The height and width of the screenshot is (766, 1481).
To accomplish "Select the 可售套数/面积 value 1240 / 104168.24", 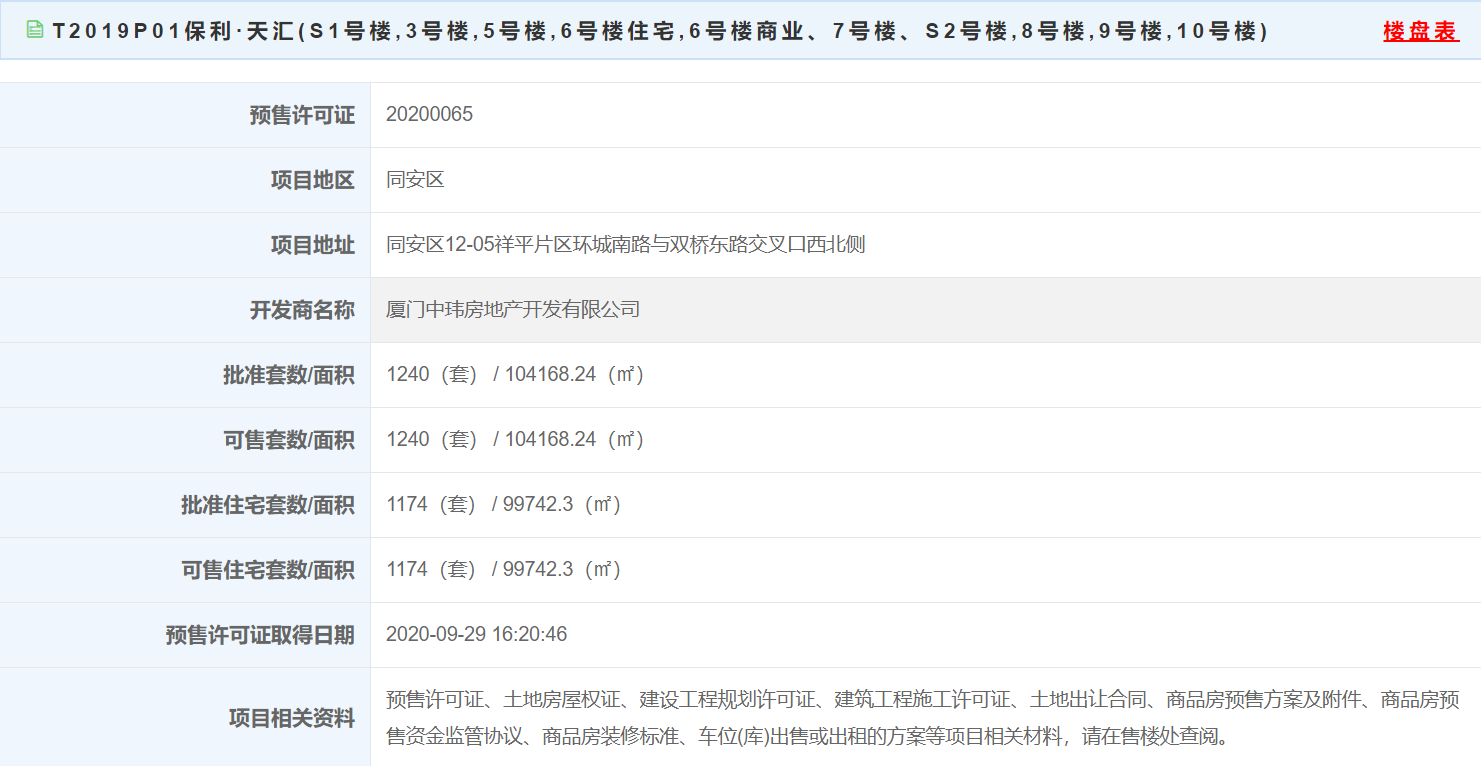I will (x=515, y=440).
